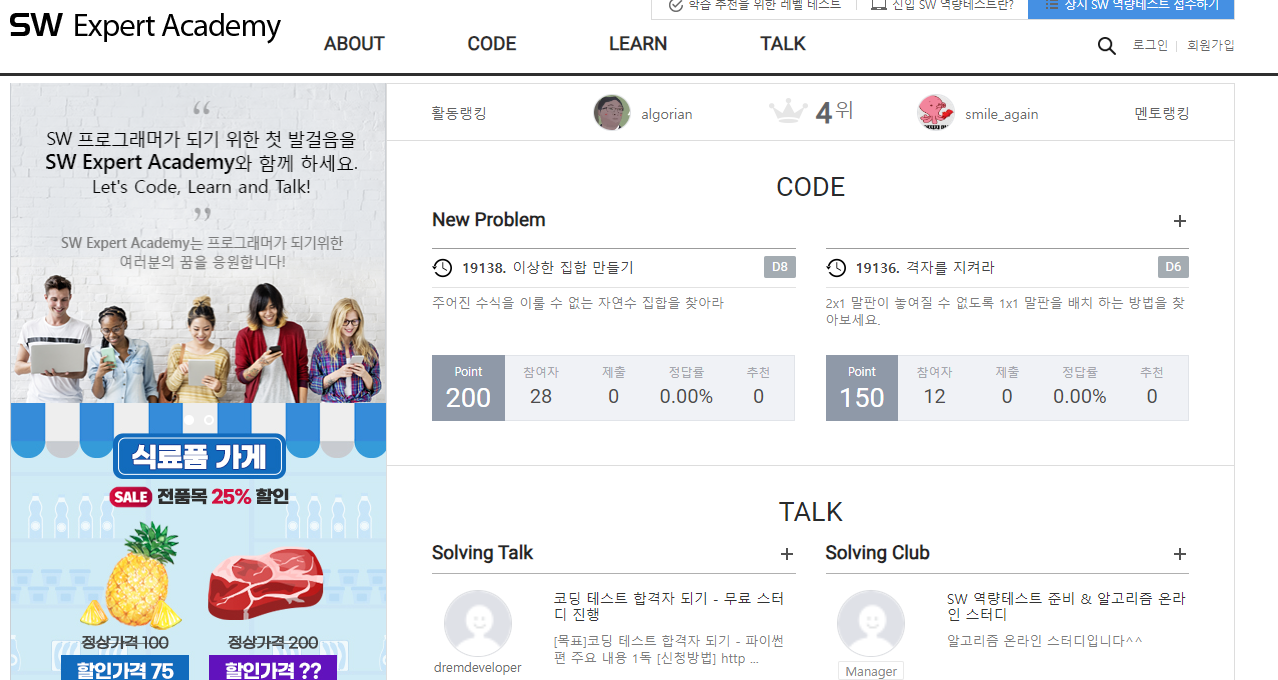Click the meat image in the banner

point(265,585)
